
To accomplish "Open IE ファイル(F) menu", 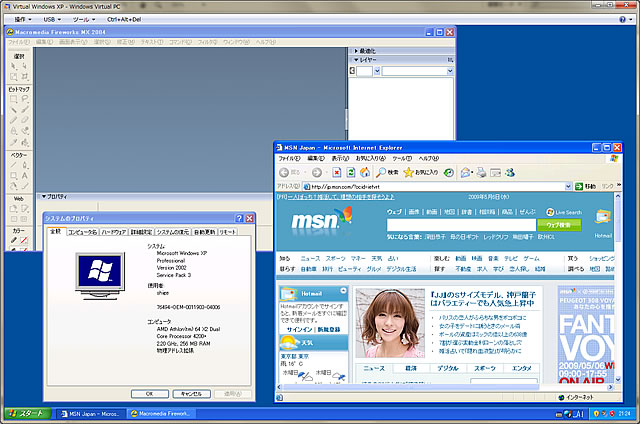I will point(289,158).
